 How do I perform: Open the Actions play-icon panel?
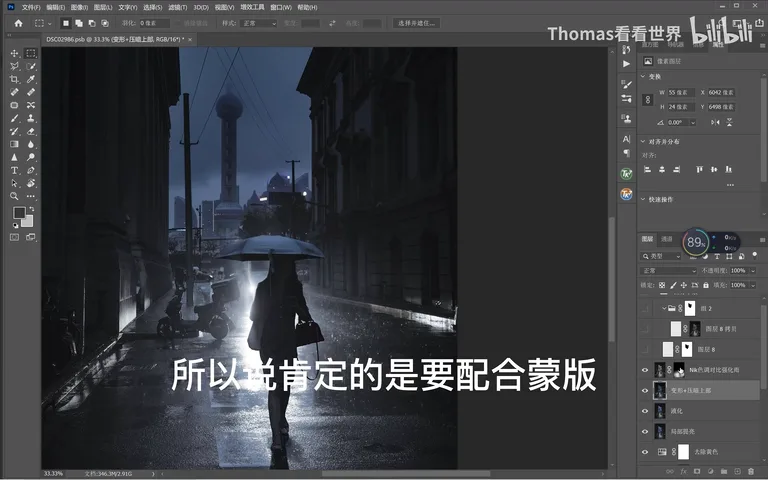[x=626, y=64]
